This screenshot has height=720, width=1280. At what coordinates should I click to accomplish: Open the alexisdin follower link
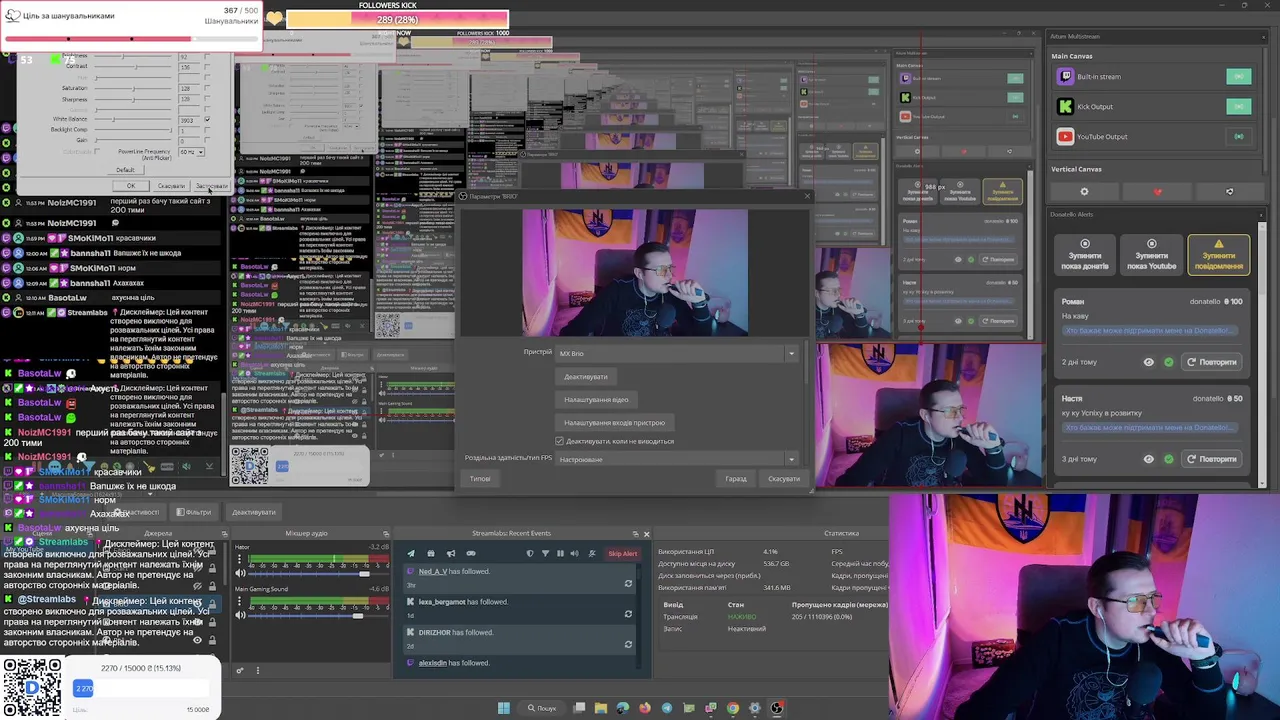pos(433,663)
